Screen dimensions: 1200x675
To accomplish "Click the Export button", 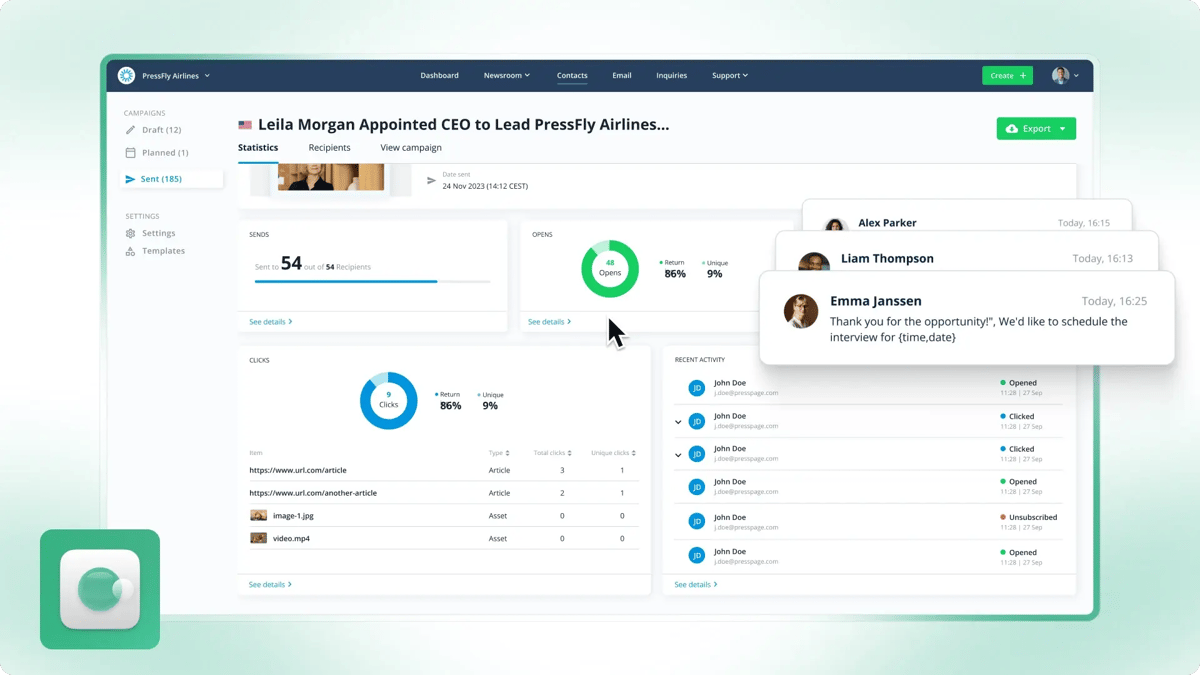I will [1036, 129].
